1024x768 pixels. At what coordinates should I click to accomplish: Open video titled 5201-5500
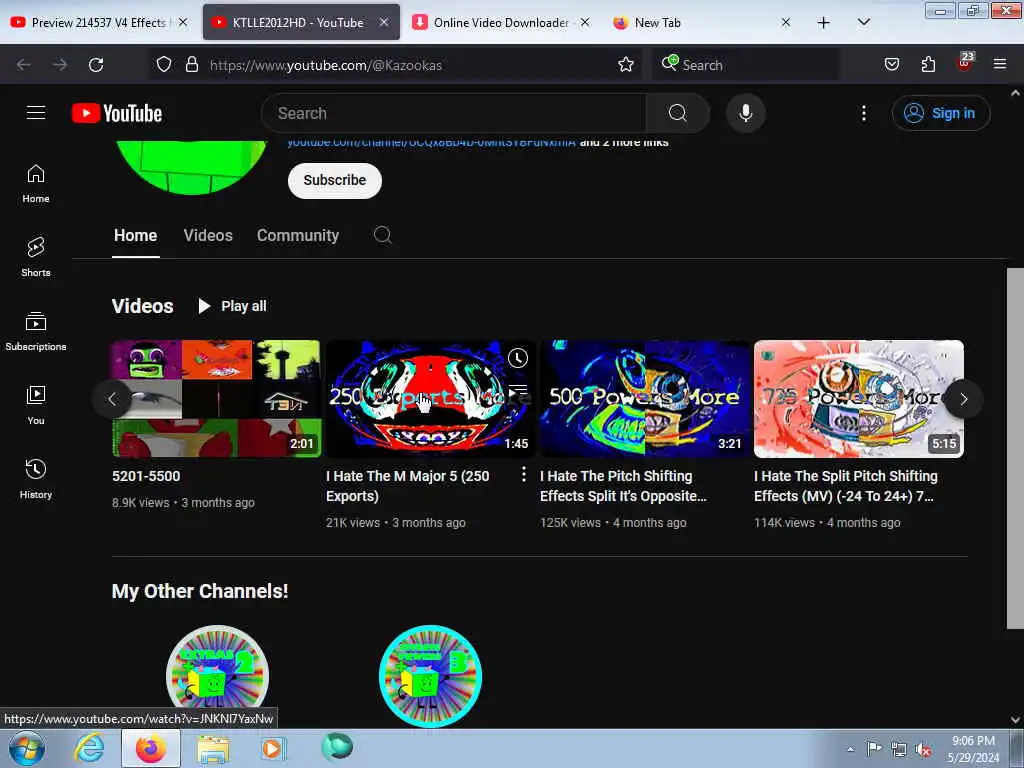point(146,476)
